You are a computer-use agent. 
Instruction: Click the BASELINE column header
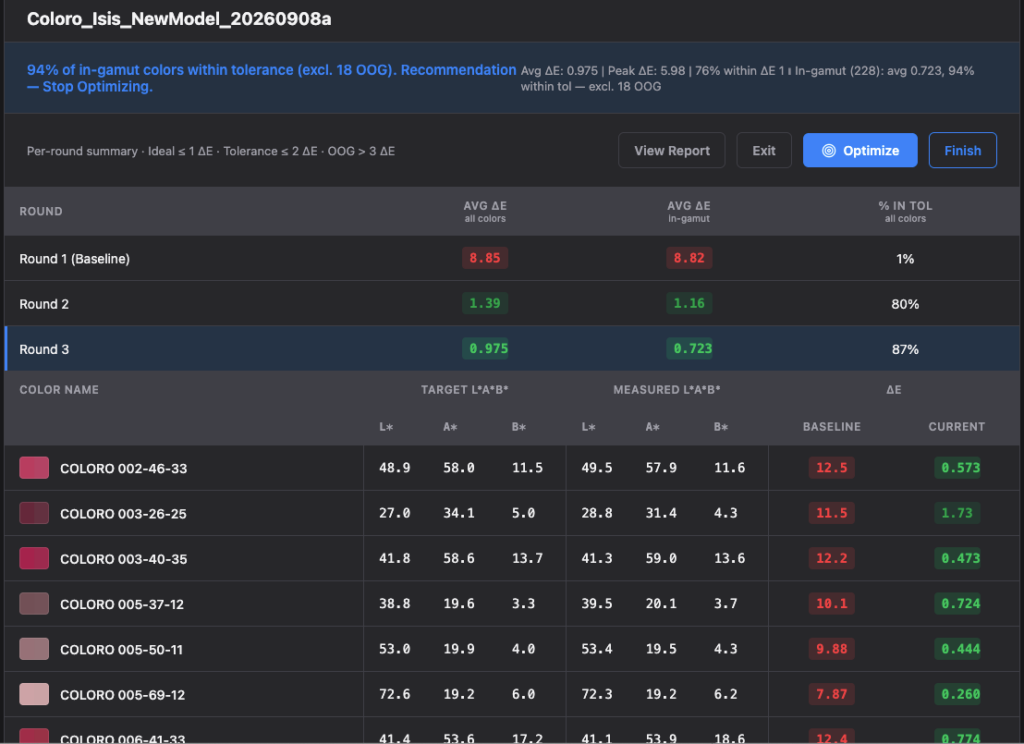tap(831, 427)
